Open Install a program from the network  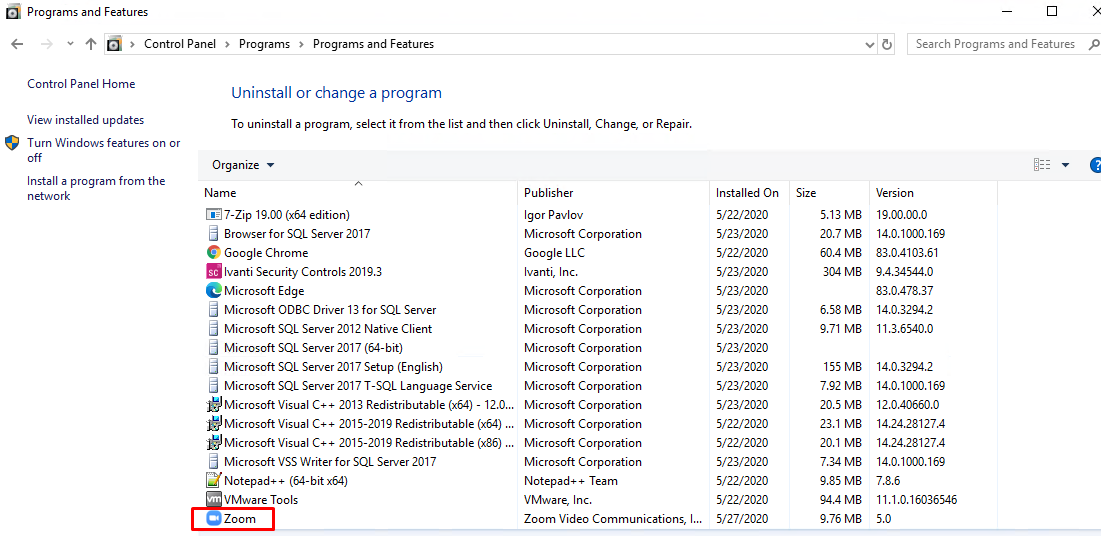pos(96,188)
